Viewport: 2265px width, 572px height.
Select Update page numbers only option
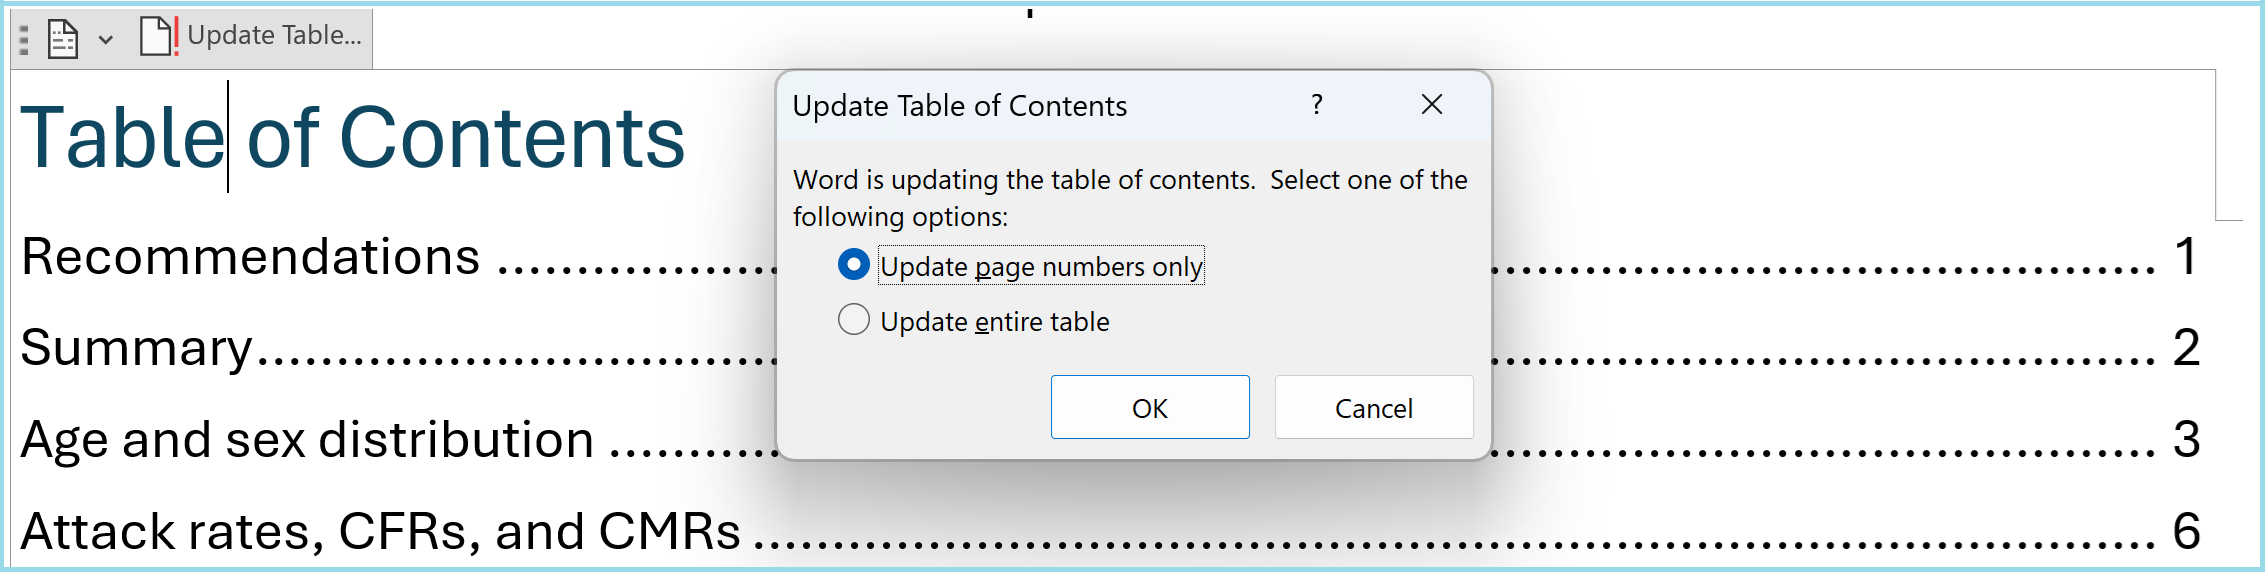point(854,265)
